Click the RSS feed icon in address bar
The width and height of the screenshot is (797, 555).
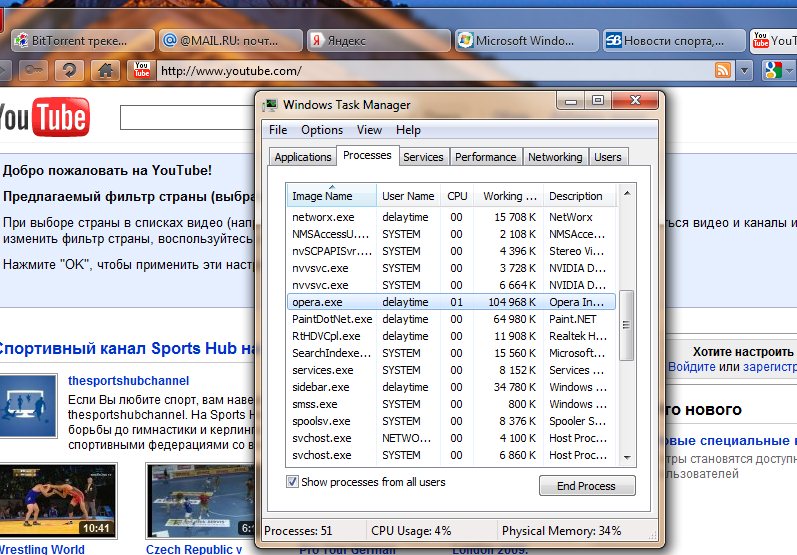tap(722, 70)
